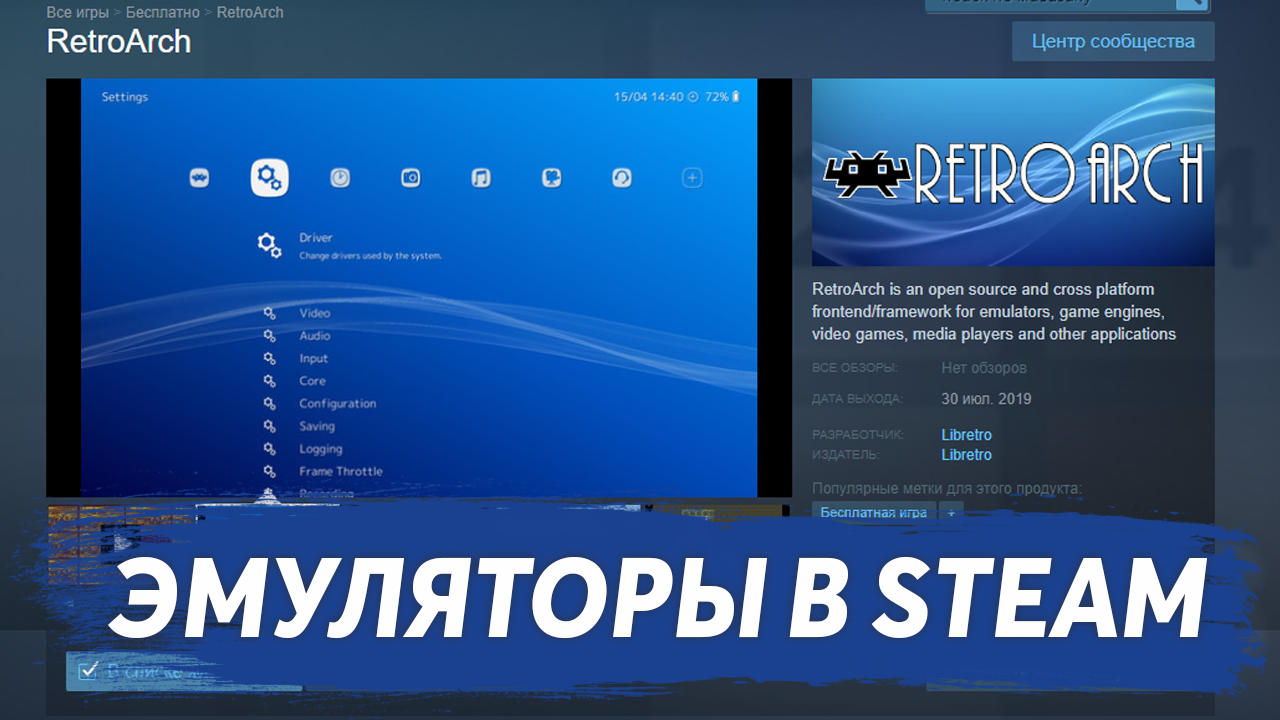Open the Driver settings entry
The image size is (1280, 720).
(316, 238)
